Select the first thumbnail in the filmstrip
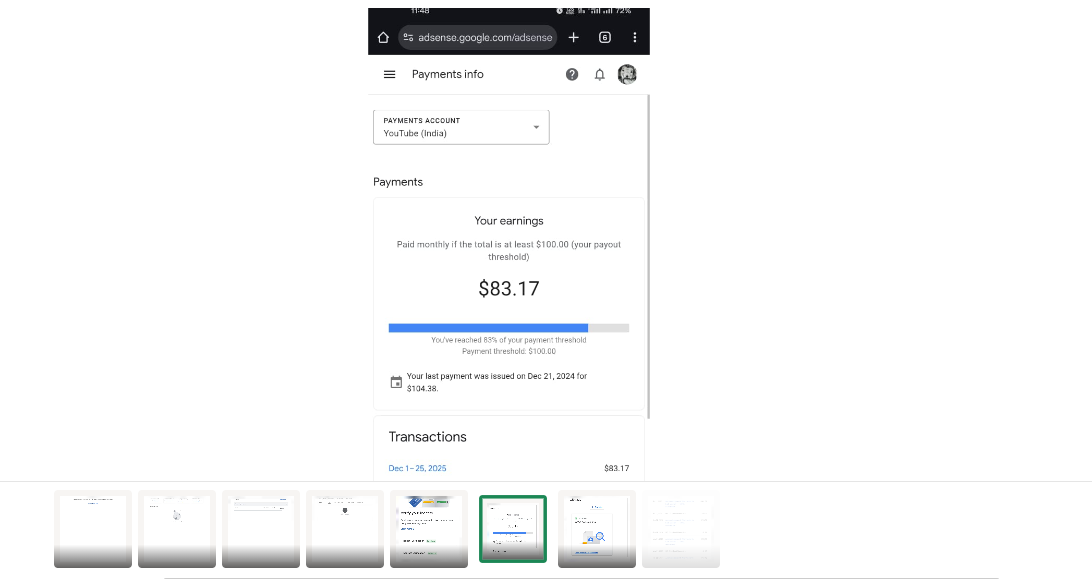Image resolution: width=1092 pixels, height=579 pixels. (x=93, y=529)
